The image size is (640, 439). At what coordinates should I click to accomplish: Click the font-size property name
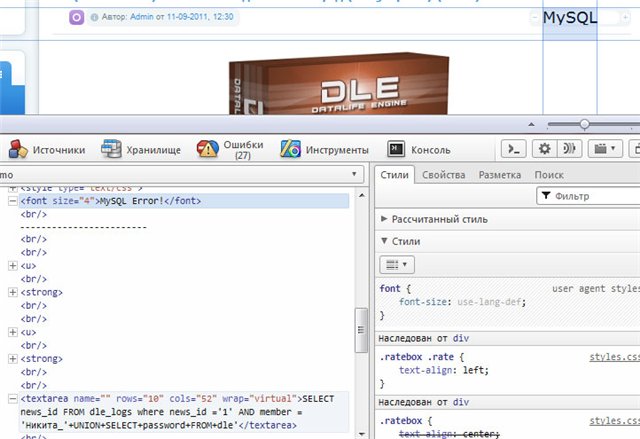(425, 302)
